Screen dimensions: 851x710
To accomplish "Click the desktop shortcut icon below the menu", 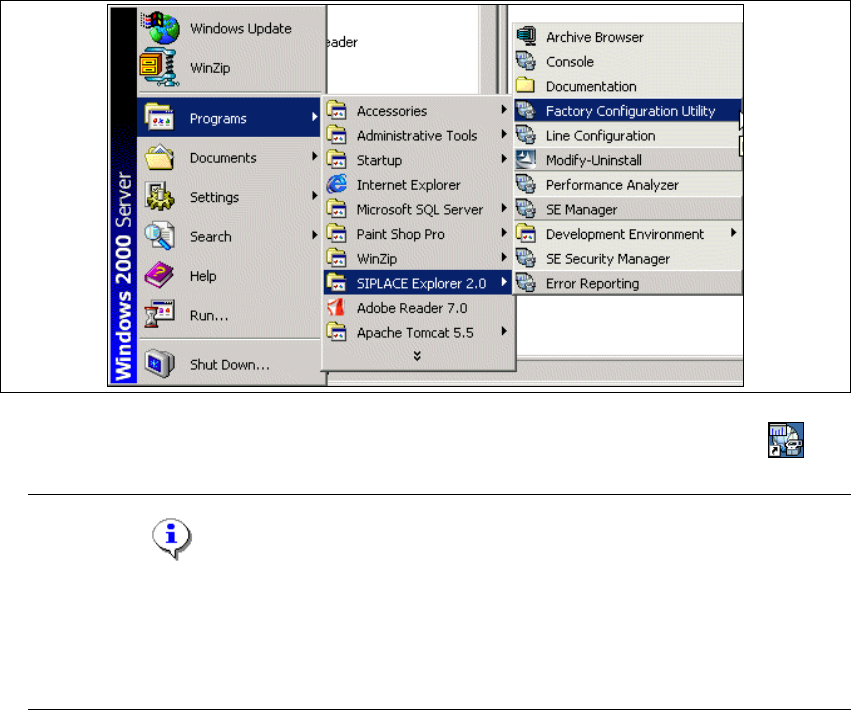I will [x=785, y=440].
